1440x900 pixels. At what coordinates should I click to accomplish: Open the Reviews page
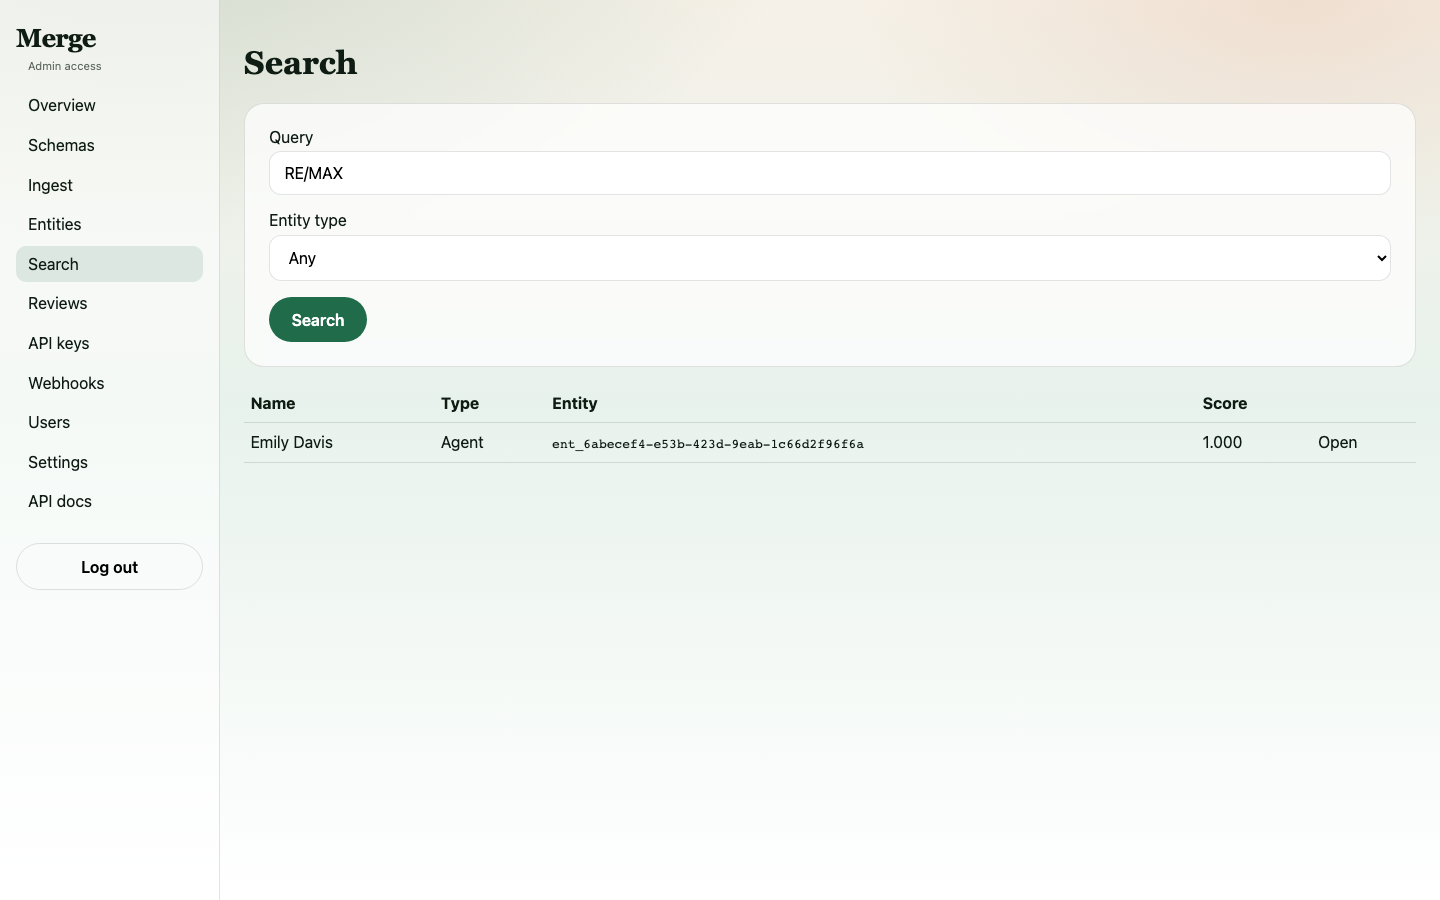pos(109,303)
